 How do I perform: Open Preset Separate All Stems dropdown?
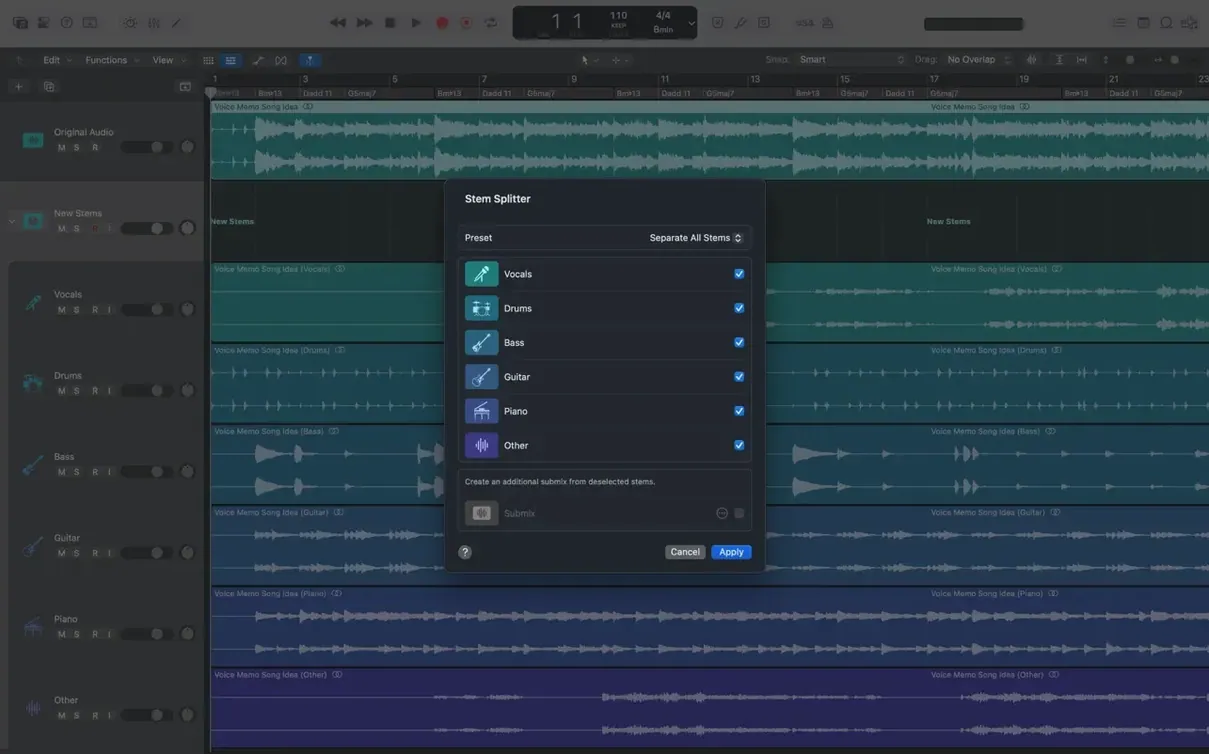695,238
